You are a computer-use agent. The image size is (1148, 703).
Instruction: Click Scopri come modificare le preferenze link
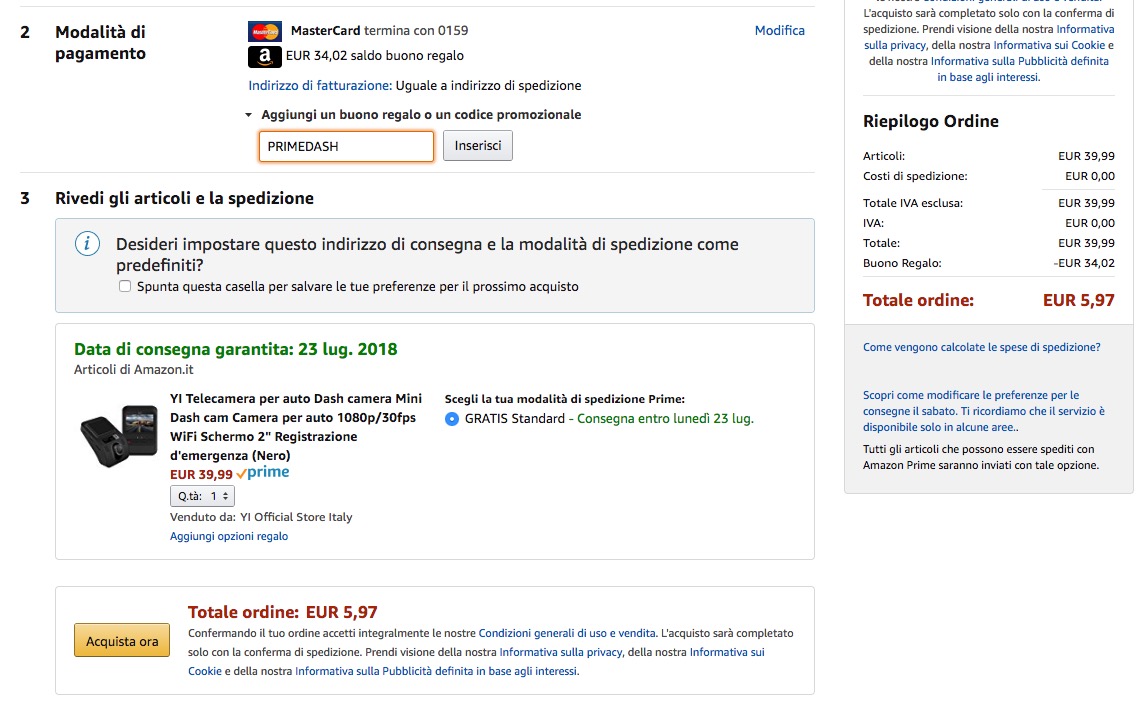pos(970,395)
